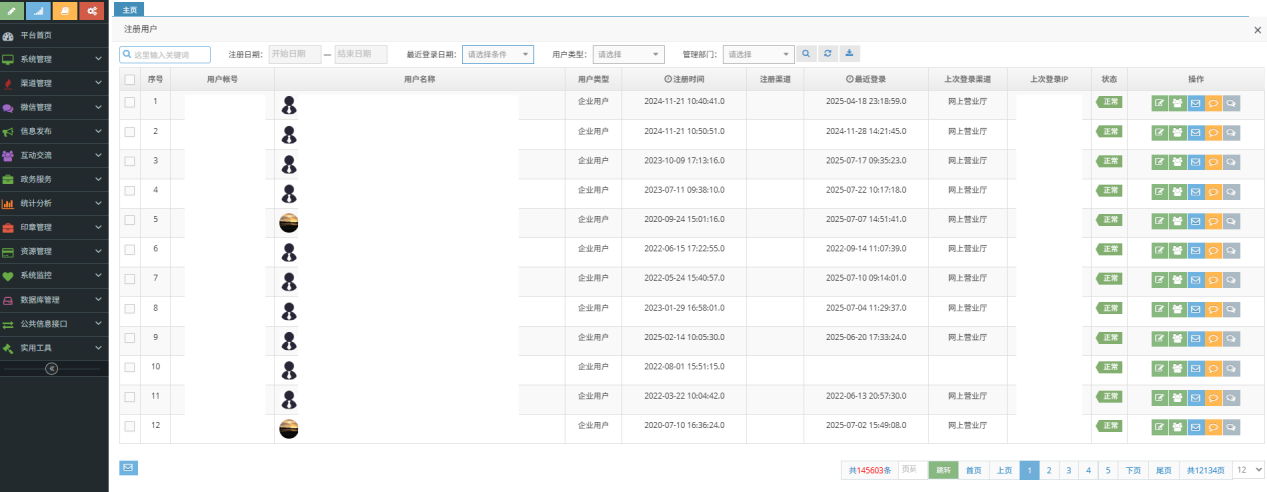The image size is (1267, 492).
Task: Go to 下页 in pagination
Action: click(x=1133, y=470)
